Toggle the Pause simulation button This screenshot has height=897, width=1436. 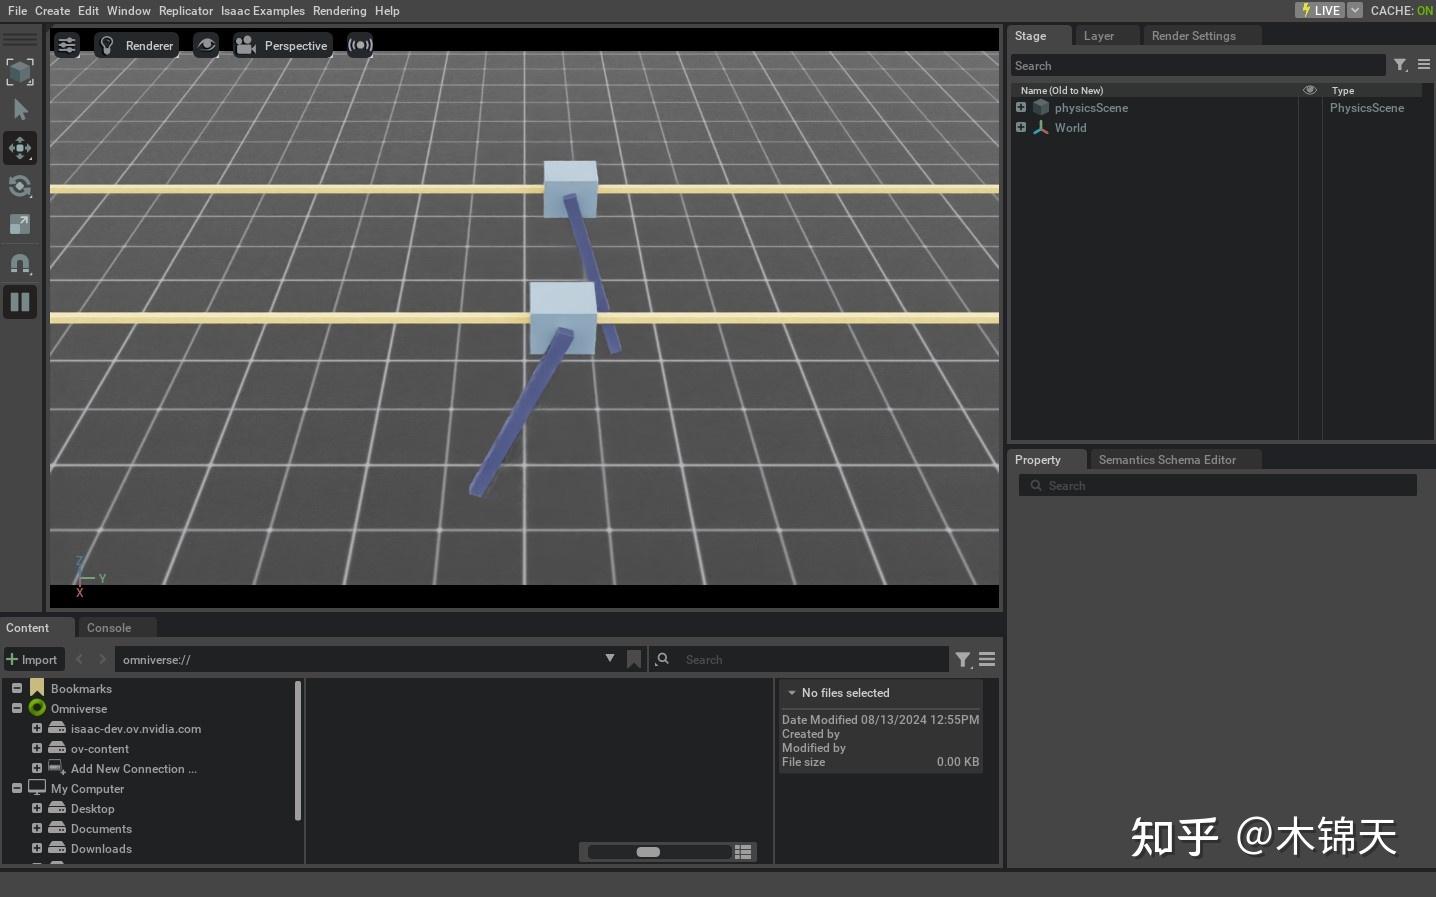[x=20, y=301]
